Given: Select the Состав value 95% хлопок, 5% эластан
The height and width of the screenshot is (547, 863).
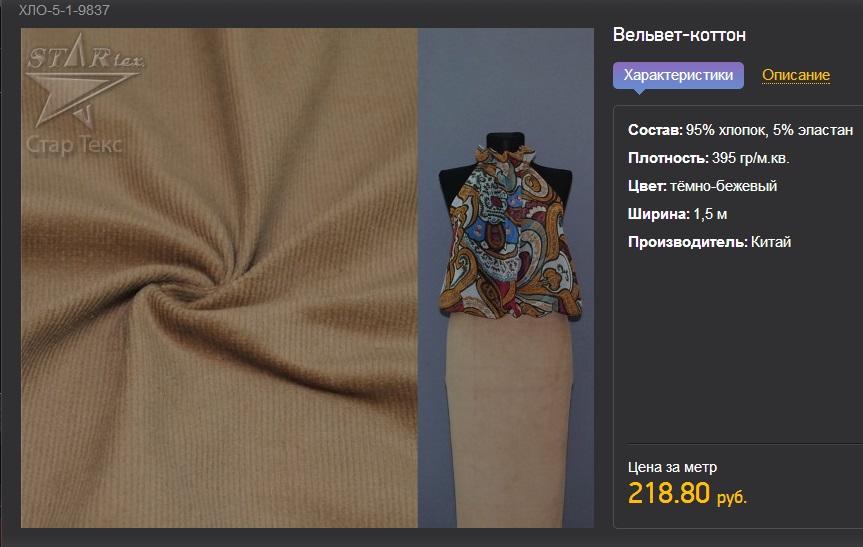Looking at the screenshot, I should (769, 130).
